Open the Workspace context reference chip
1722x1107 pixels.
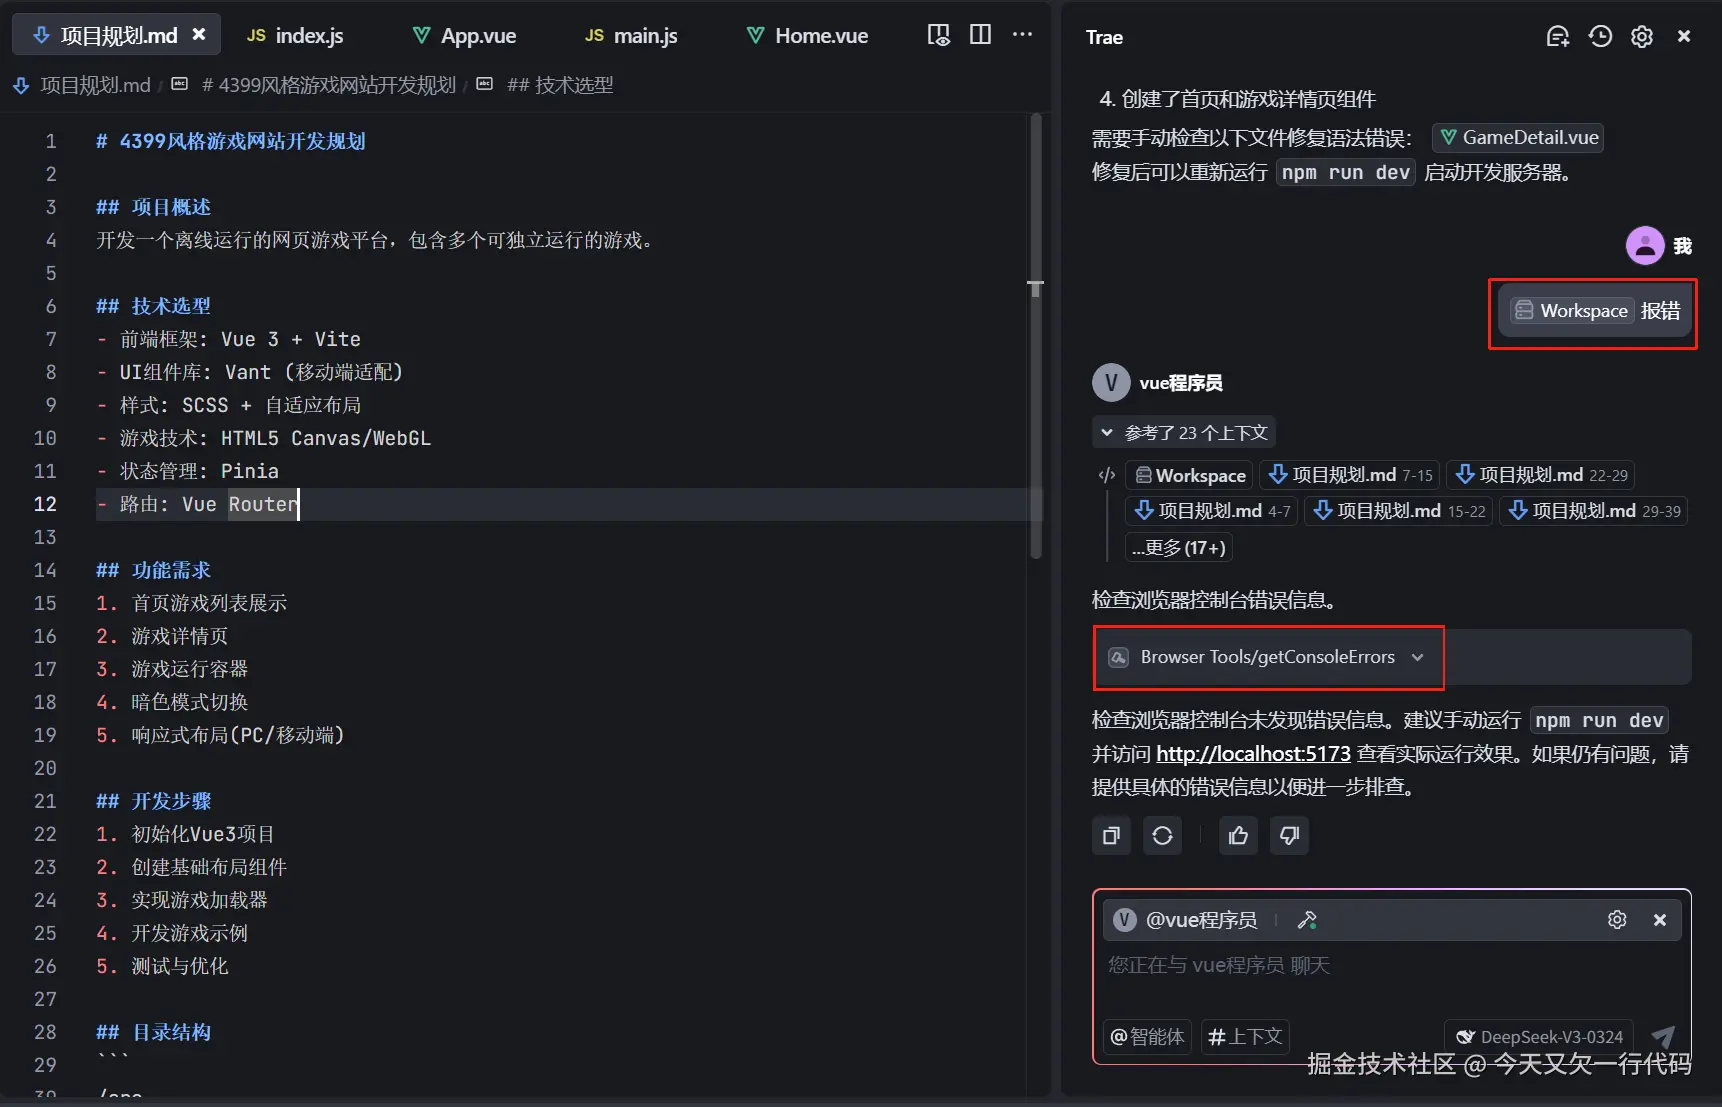[x=1190, y=476]
